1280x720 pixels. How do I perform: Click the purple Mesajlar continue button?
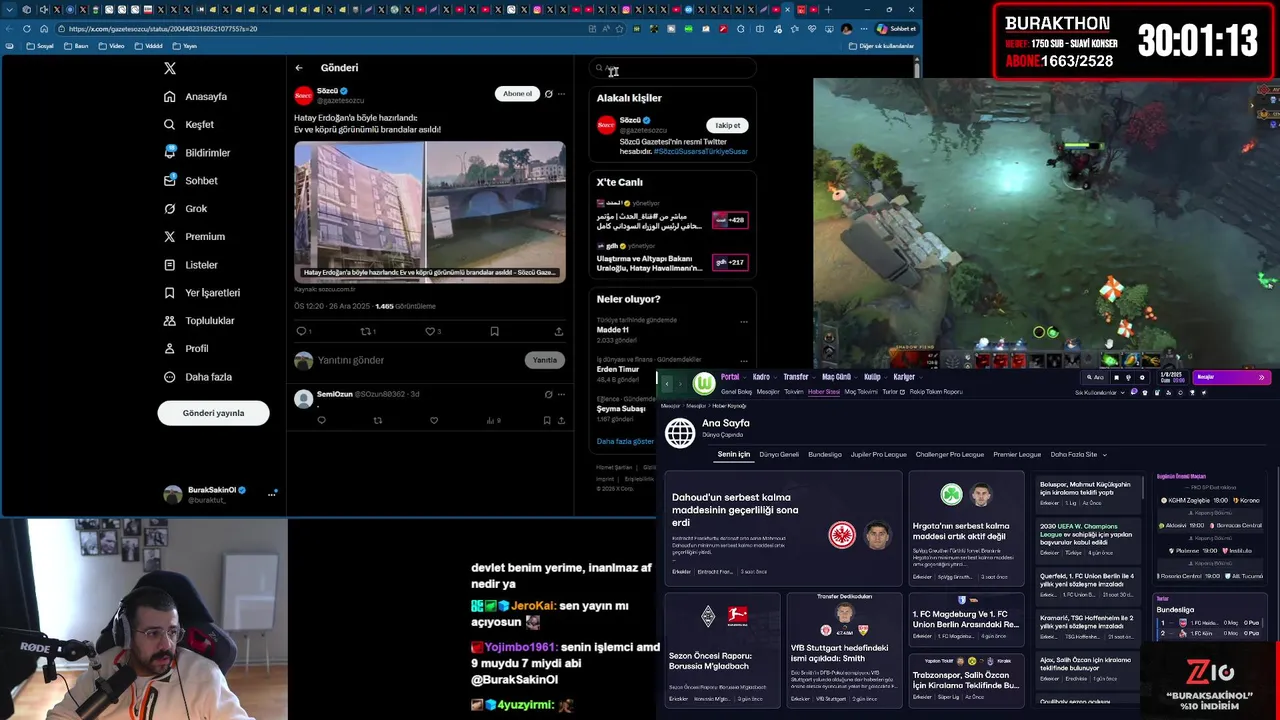coord(1231,377)
